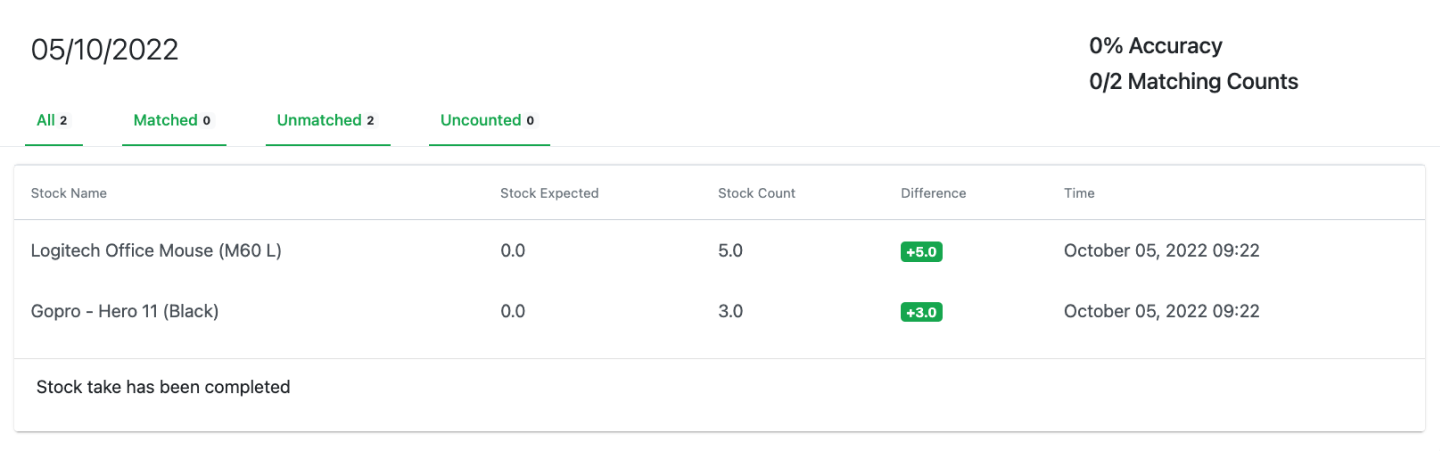Click the Stock Count column header

757,193
